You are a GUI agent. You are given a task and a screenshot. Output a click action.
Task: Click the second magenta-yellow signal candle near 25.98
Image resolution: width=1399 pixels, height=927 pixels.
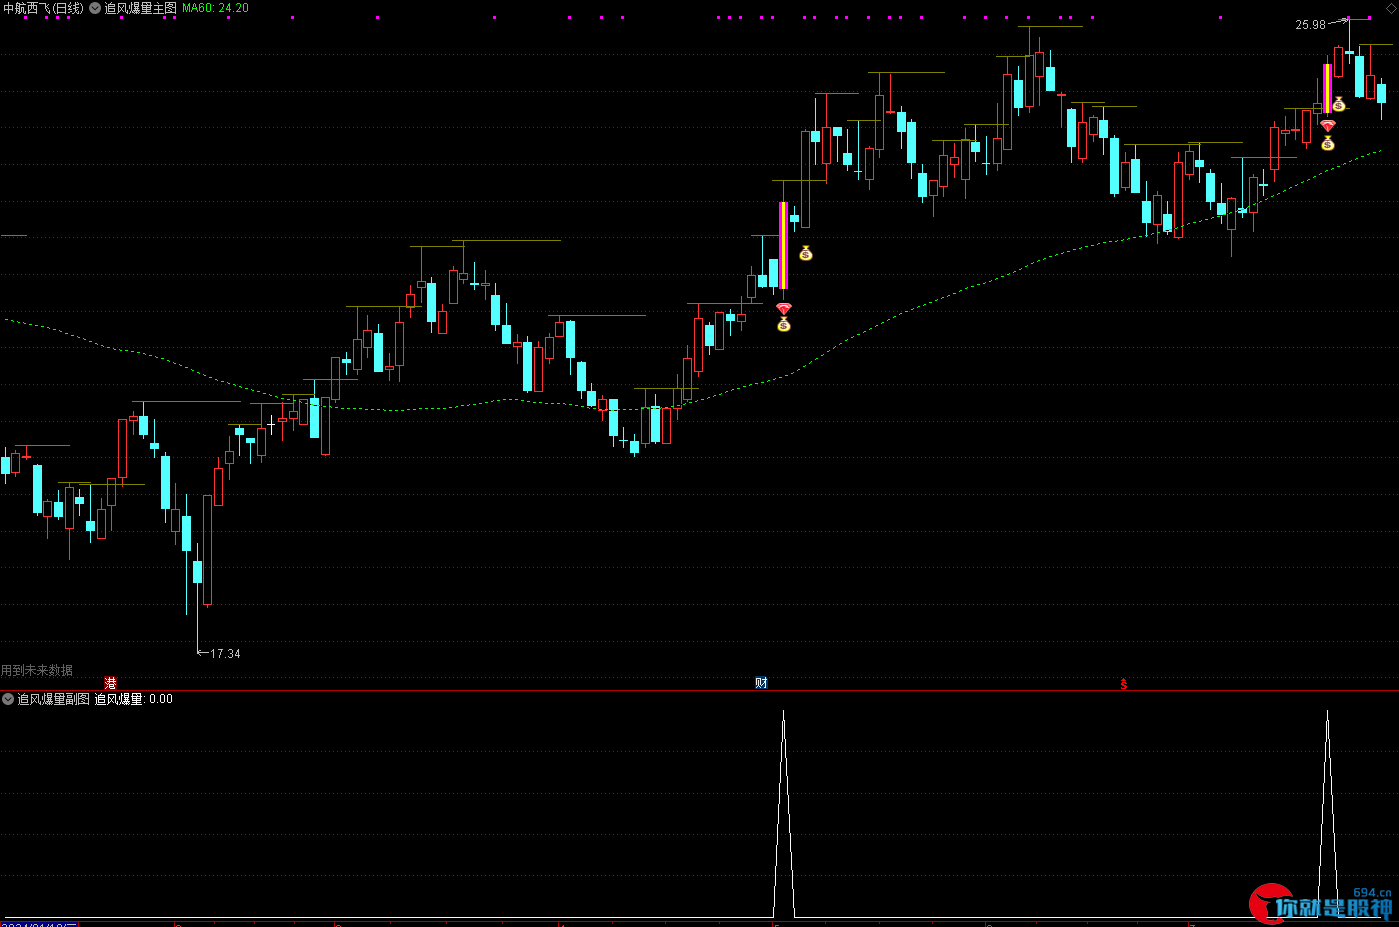[x=1327, y=88]
